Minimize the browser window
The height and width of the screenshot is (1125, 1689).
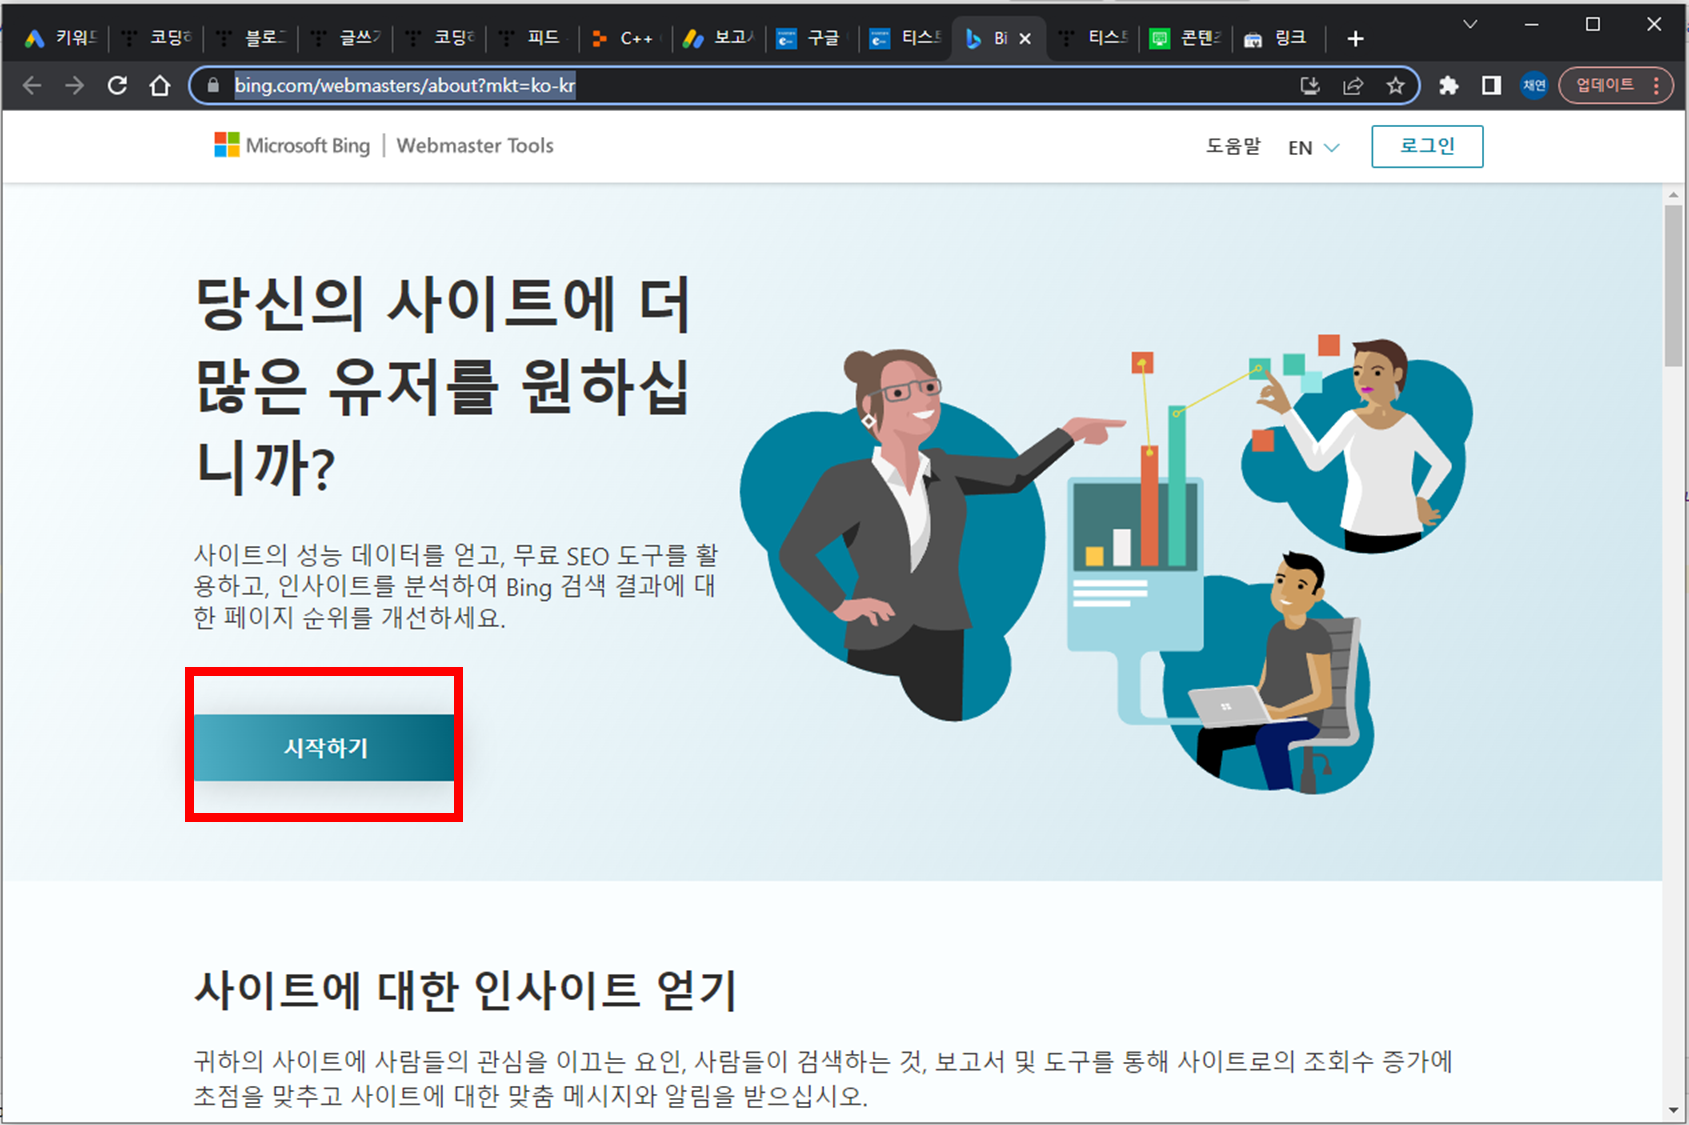[x=1531, y=24]
